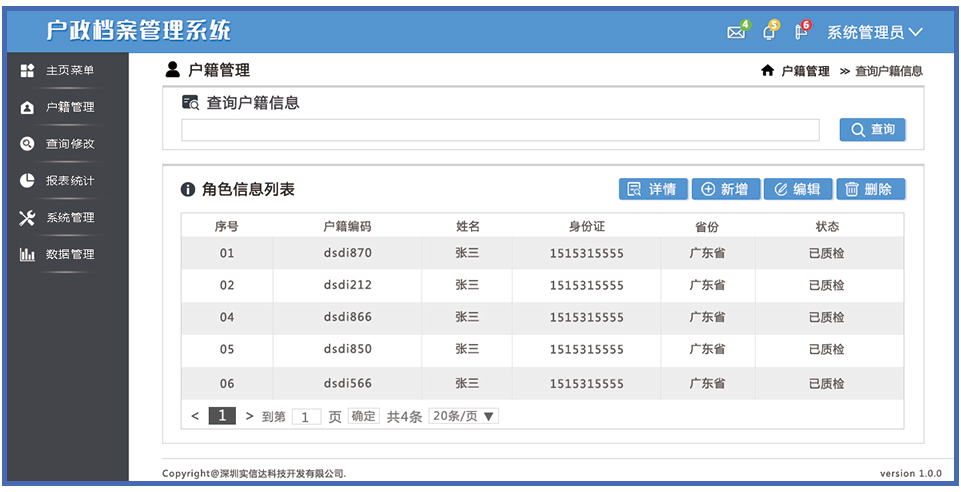Click 1515315555 in row 02
The image size is (961, 492).
click(x=587, y=286)
